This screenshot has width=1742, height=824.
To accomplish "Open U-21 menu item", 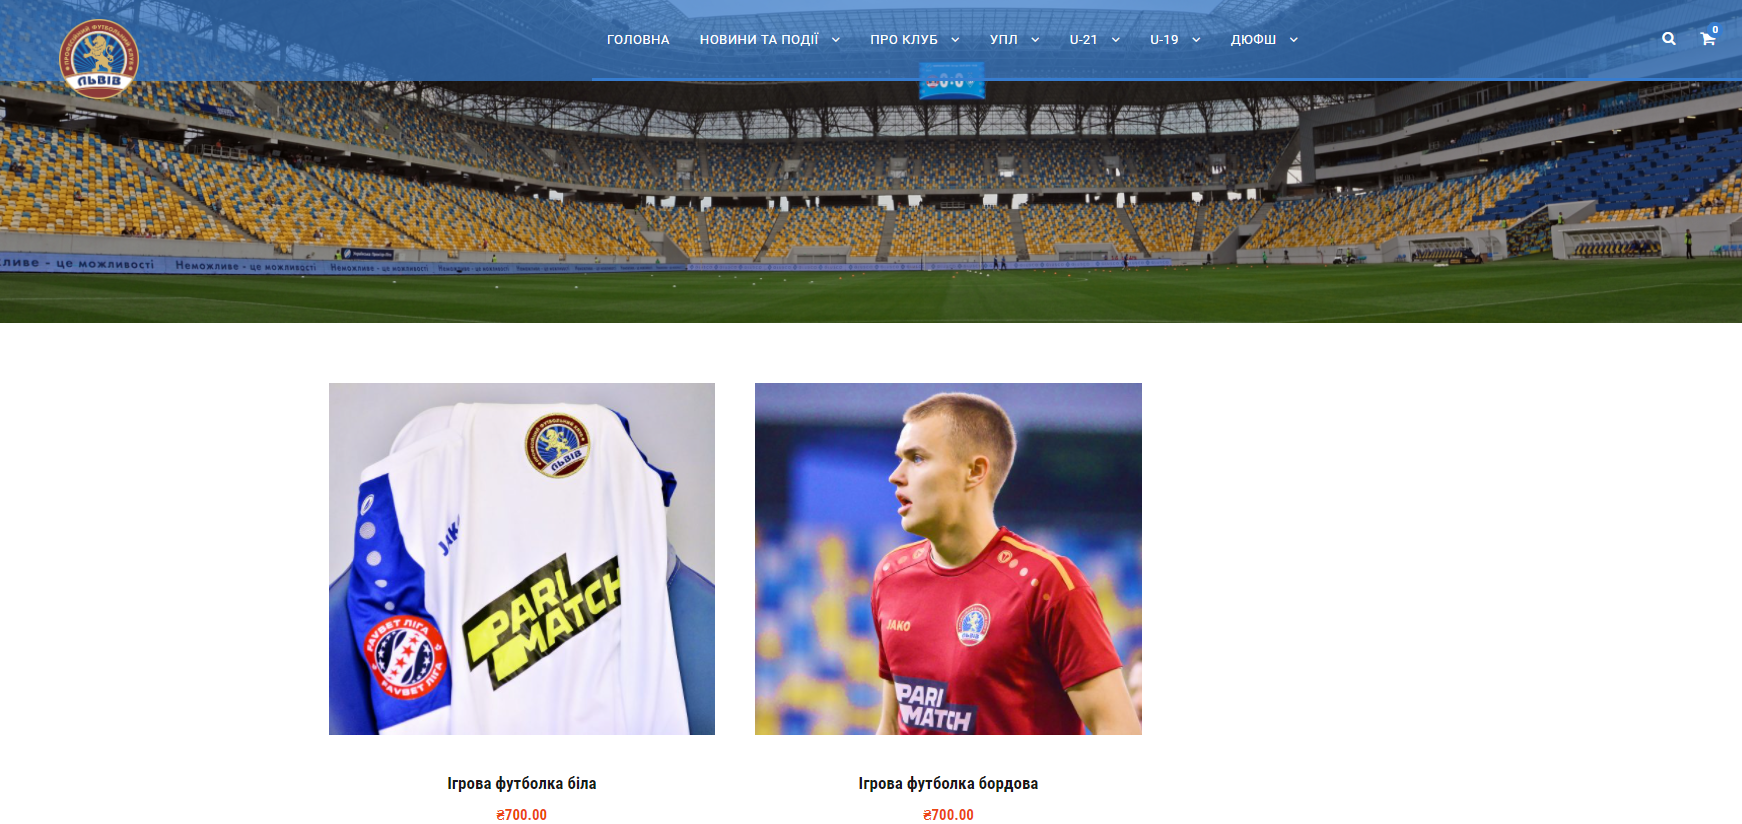I will pos(1083,40).
